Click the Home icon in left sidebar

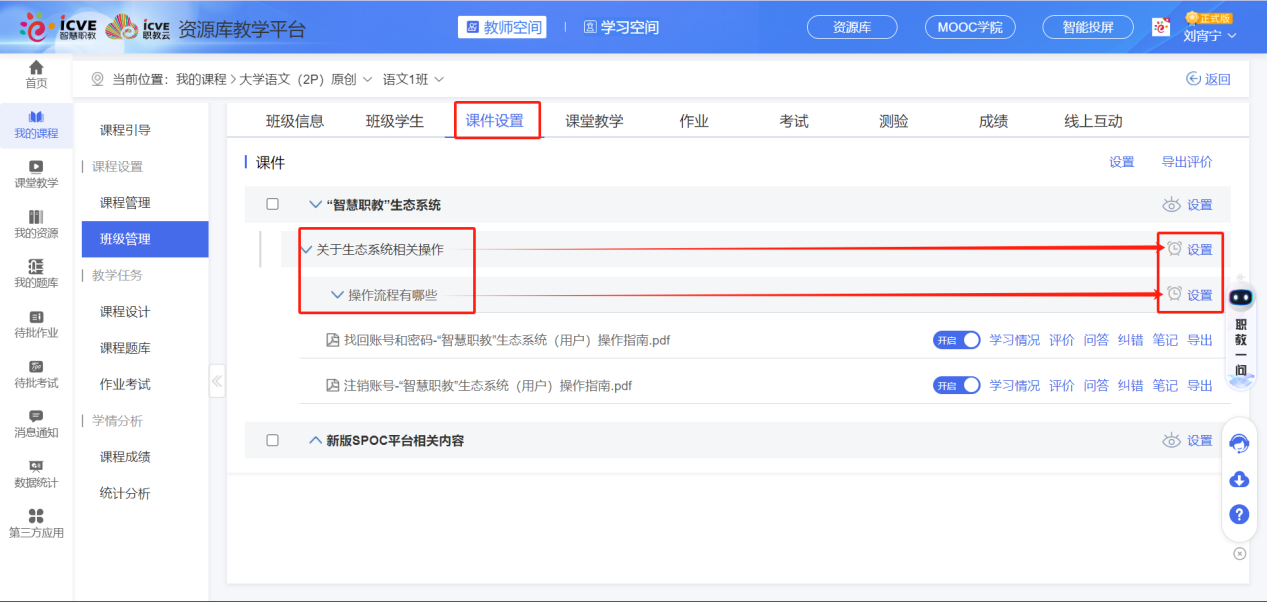(x=36, y=68)
